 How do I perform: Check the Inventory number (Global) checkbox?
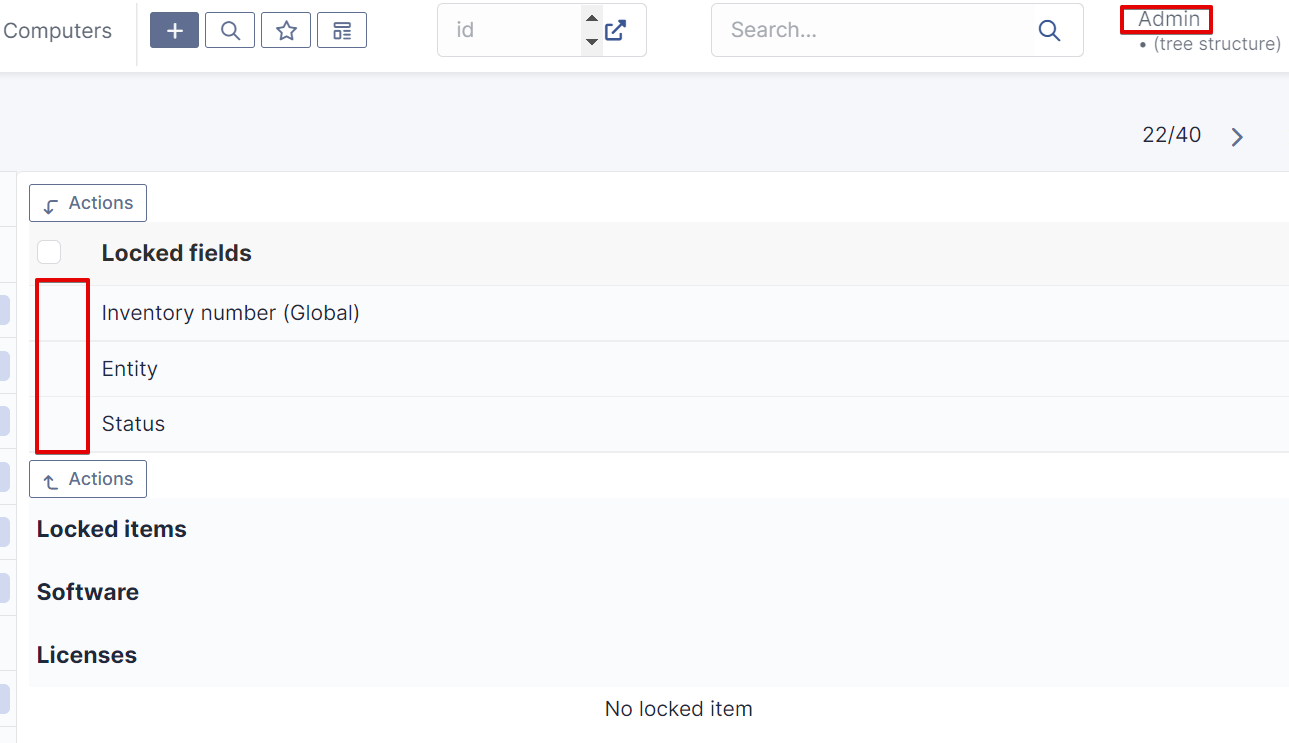[x=62, y=312]
